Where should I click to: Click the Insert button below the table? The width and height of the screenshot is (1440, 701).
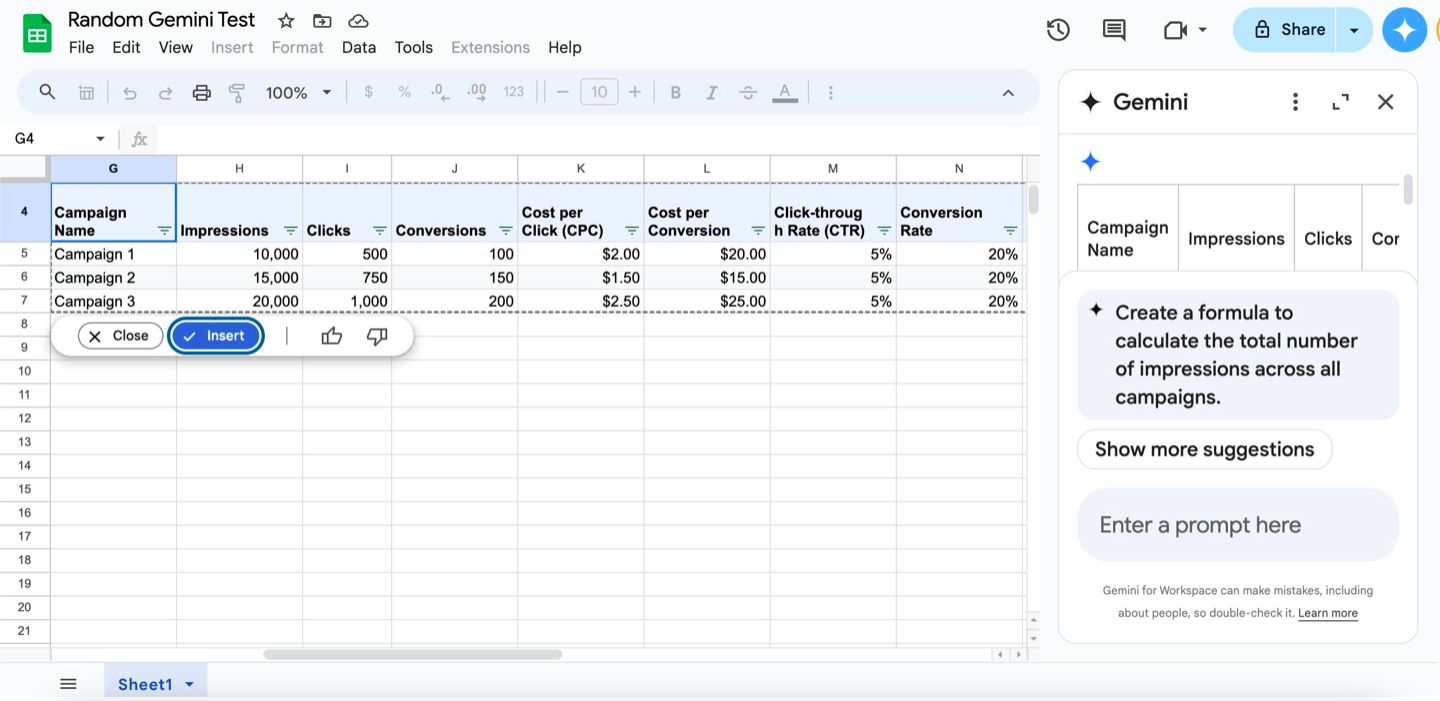point(216,336)
